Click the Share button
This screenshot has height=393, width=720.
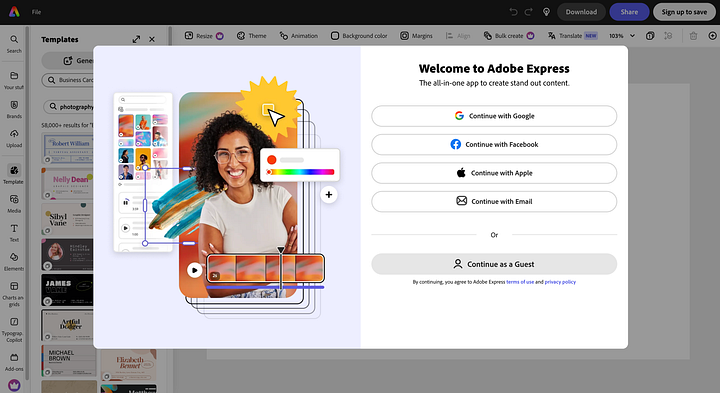(629, 12)
